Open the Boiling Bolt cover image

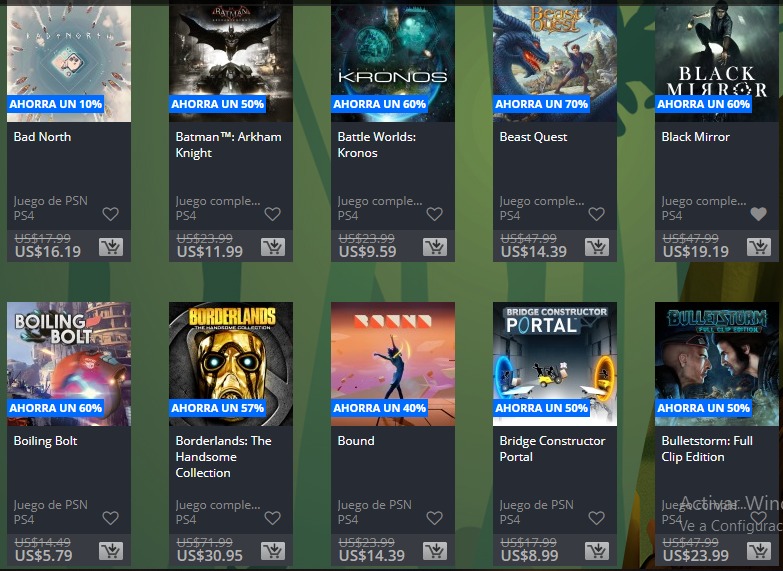(69, 364)
